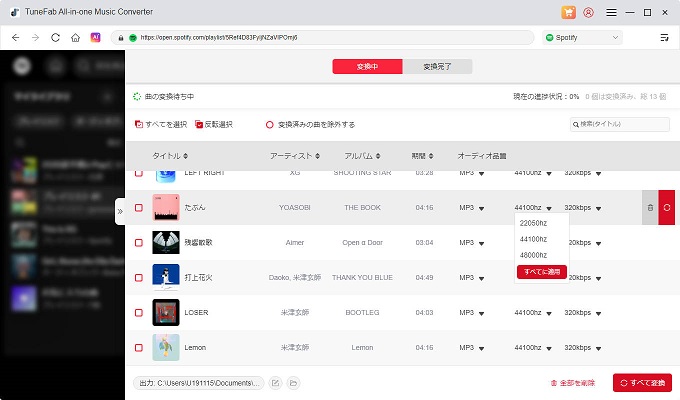
Task: Reload the page with refresh icon
Action: pyautogui.click(x=56, y=38)
